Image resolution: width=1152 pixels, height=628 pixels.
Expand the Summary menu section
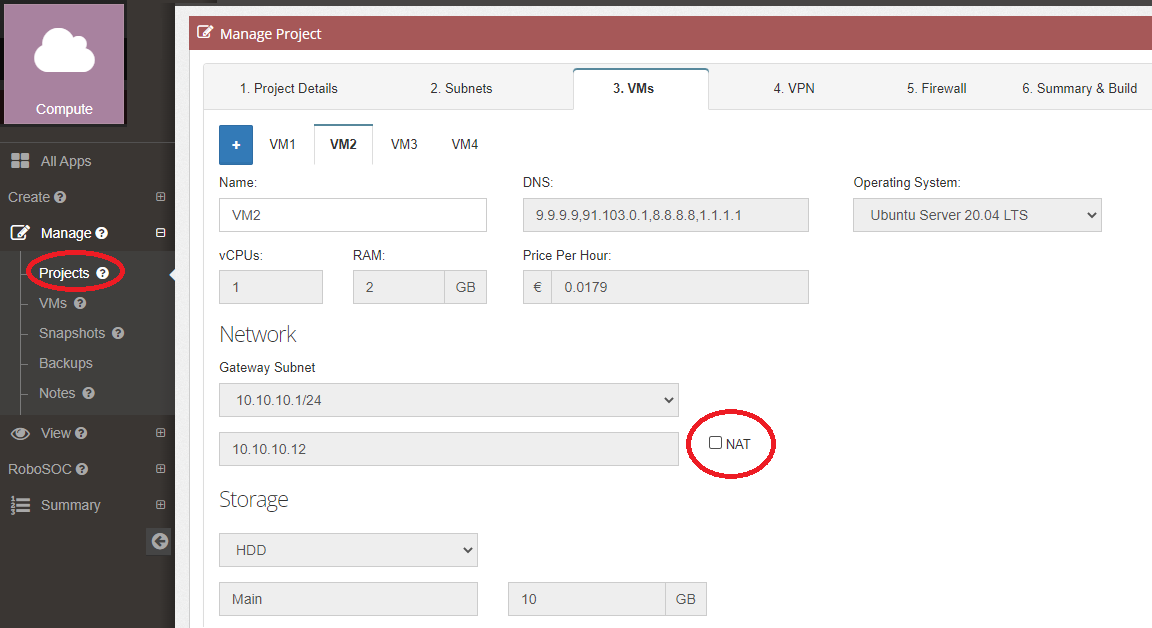click(x=160, y=505)
